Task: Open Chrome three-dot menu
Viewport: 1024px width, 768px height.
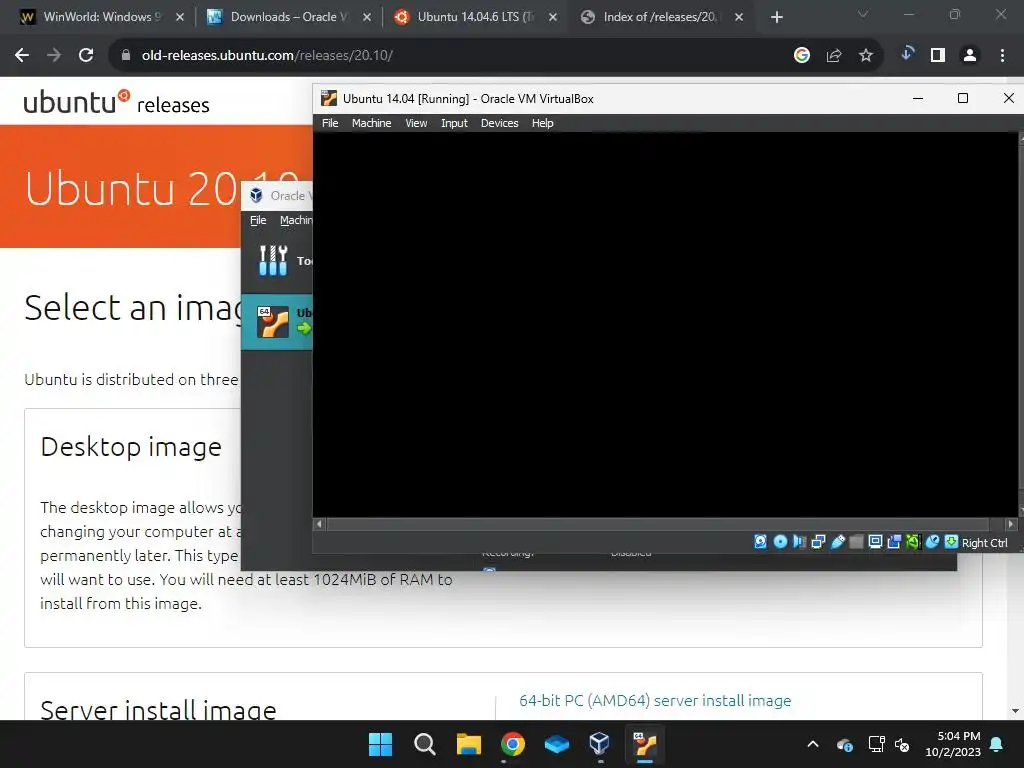Action: [1002, 56]
